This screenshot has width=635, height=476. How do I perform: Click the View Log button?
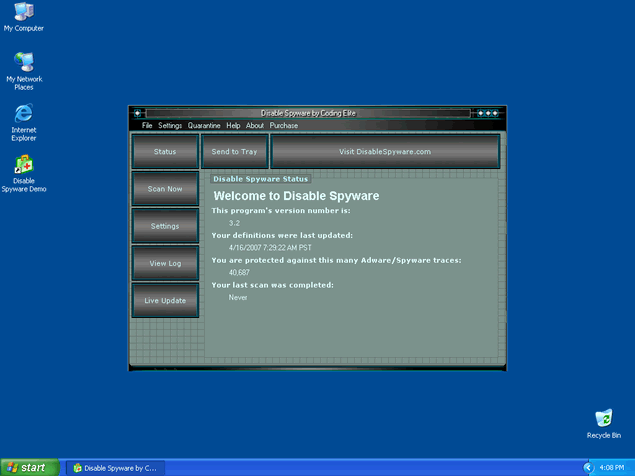[x=165, y=263]
